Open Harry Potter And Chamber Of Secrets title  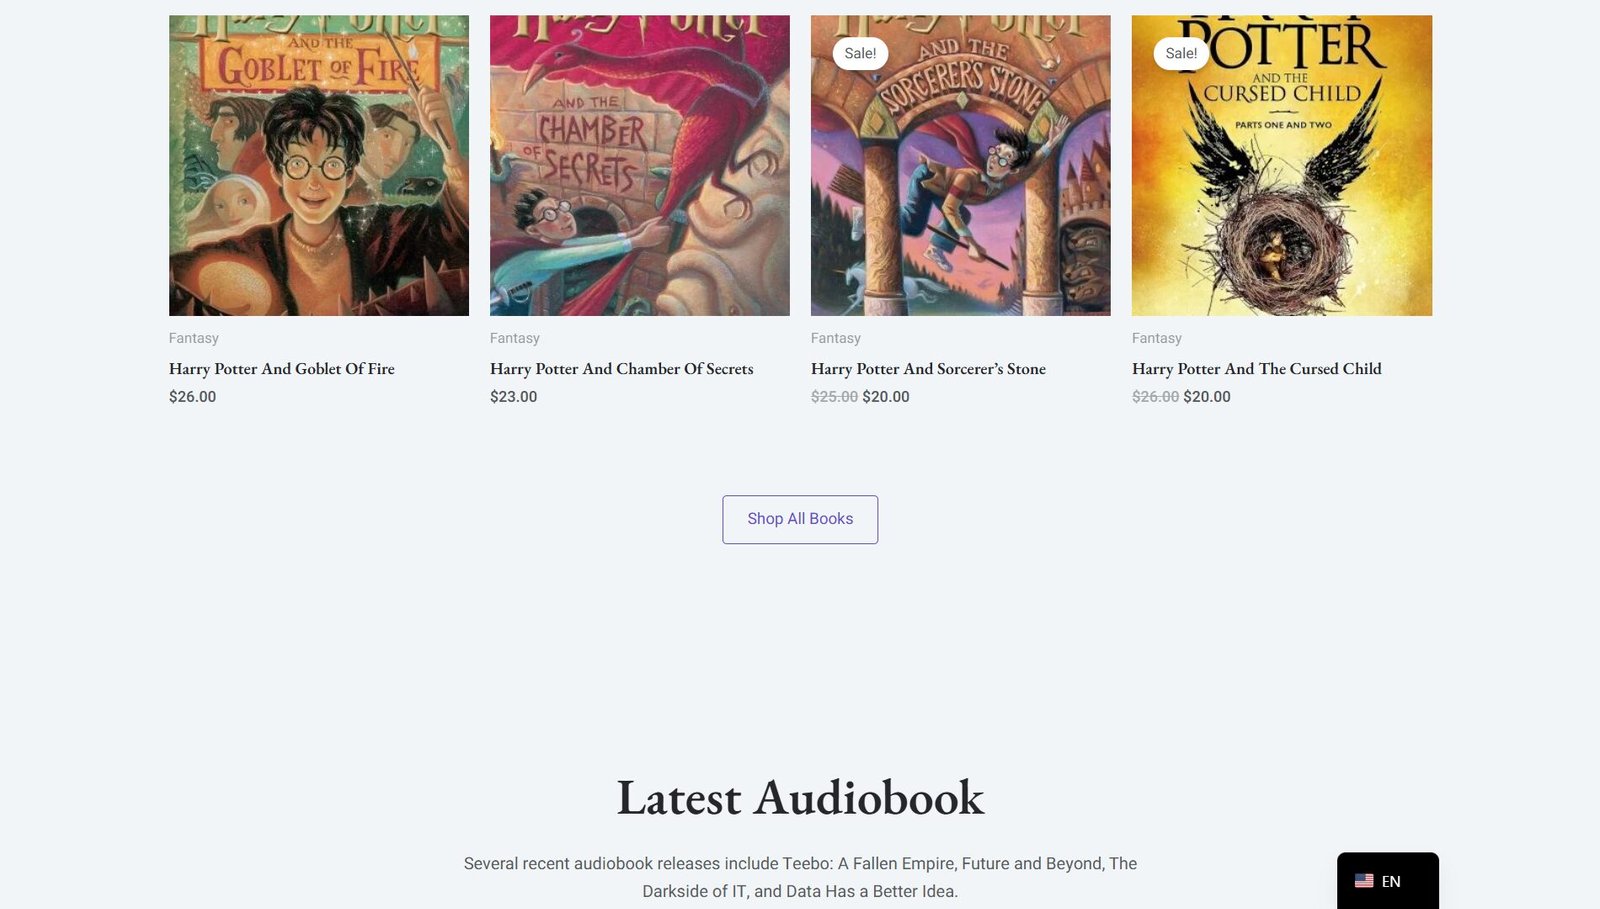click(622, 369)
